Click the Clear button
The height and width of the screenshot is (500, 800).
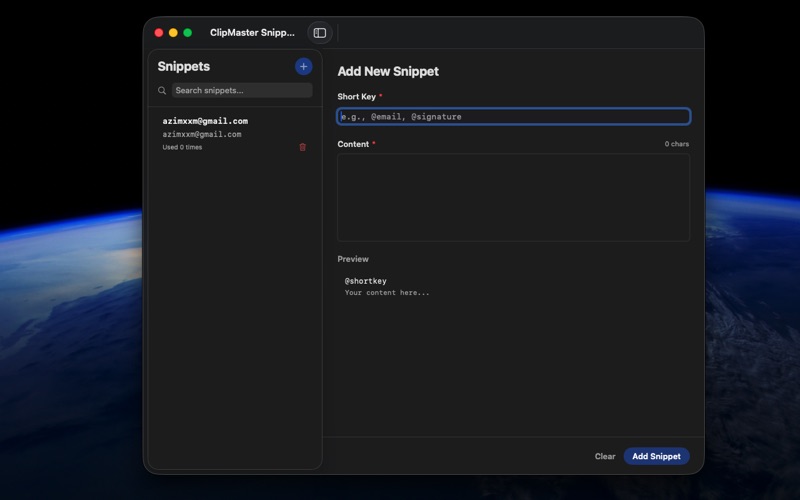pos(605,456)
